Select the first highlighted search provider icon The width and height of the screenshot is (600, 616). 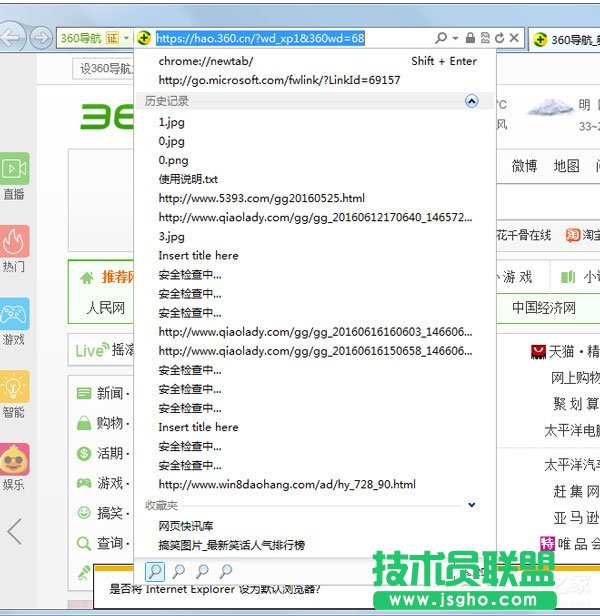(x=154, y=571)
